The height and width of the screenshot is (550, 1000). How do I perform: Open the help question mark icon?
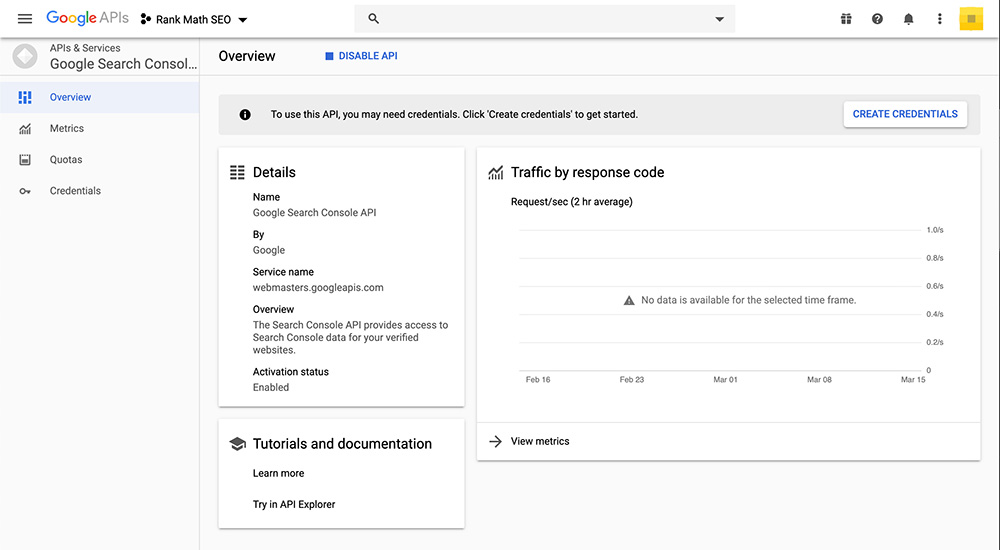point(877,19)
